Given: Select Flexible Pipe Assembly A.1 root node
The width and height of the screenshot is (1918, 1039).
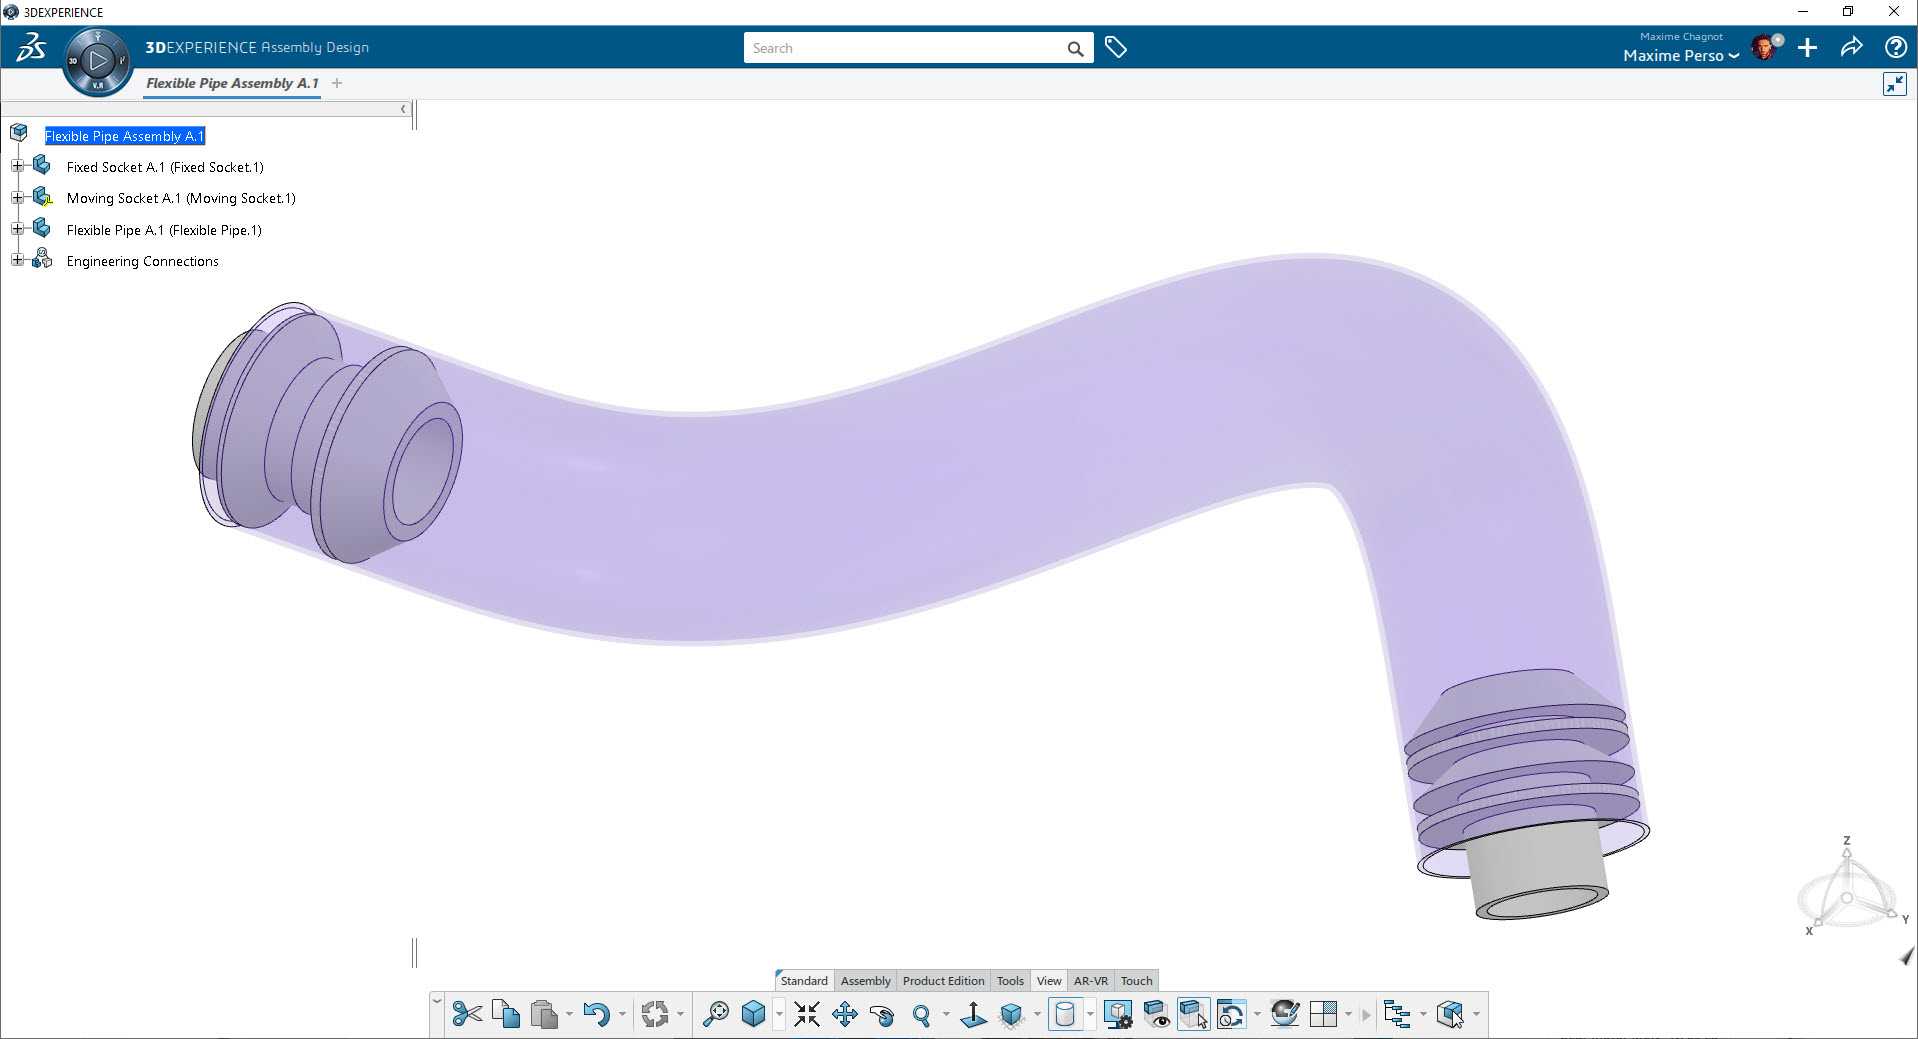Looking at the screenshot, I should point(125,136).
